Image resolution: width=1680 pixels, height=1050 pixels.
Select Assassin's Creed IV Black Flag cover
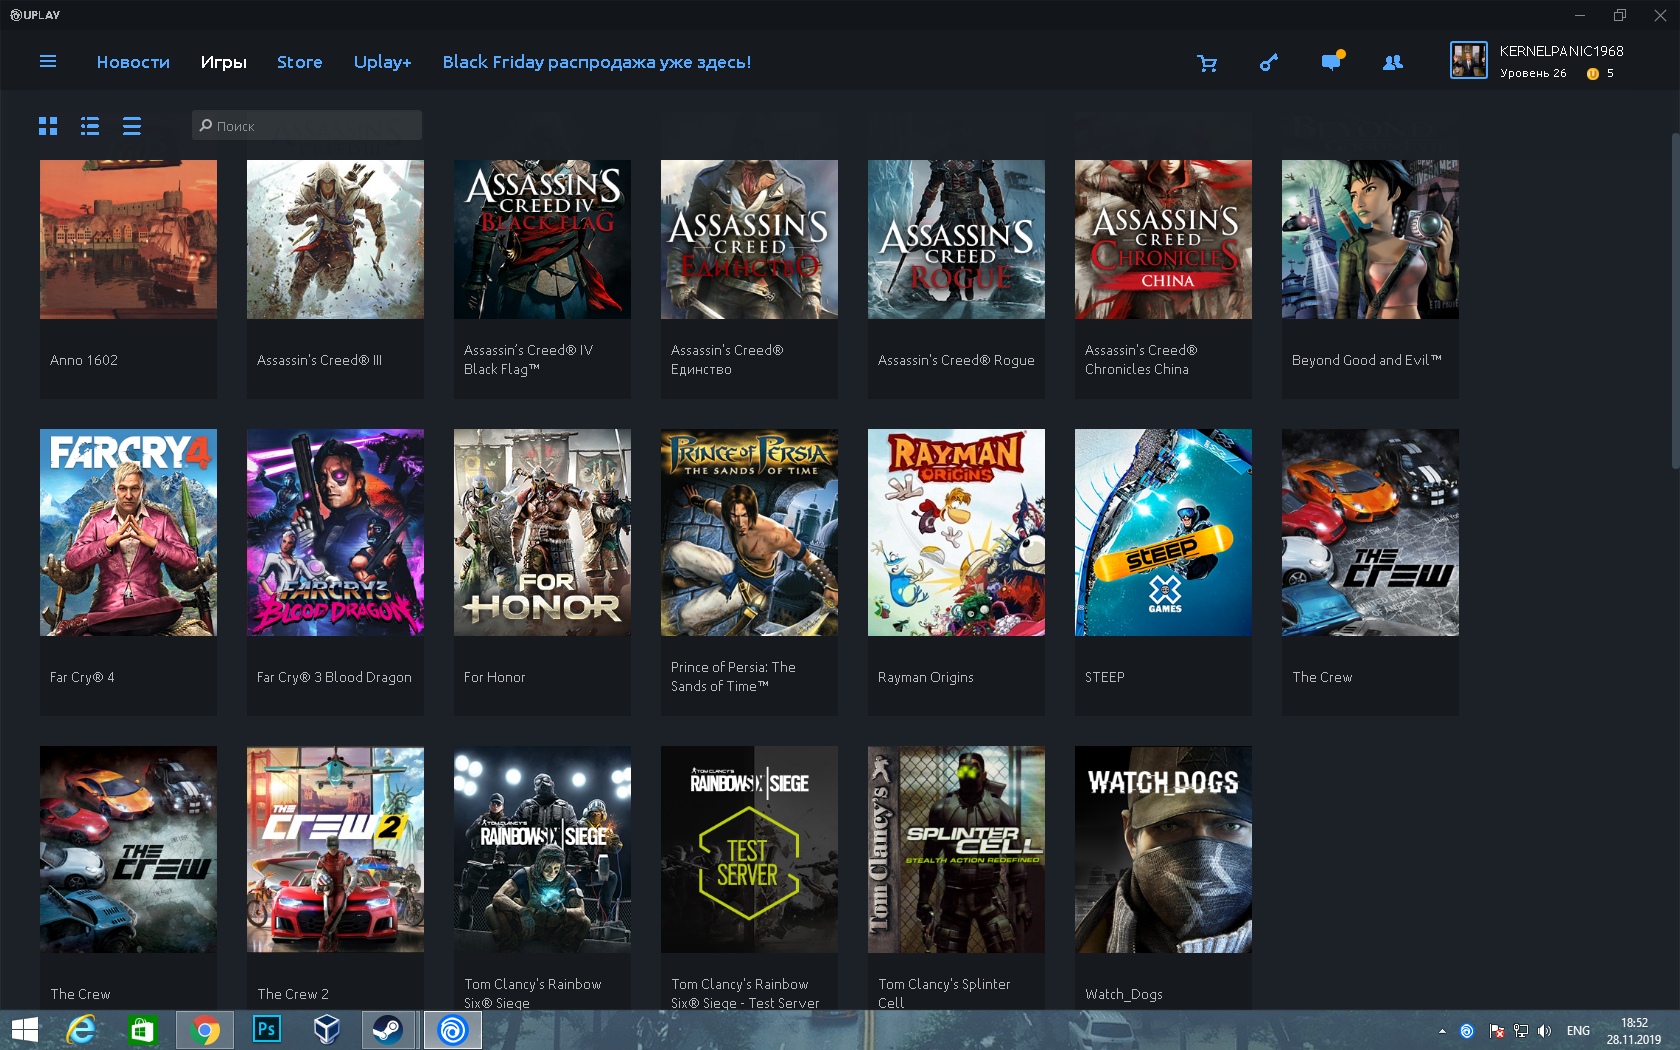542,240
